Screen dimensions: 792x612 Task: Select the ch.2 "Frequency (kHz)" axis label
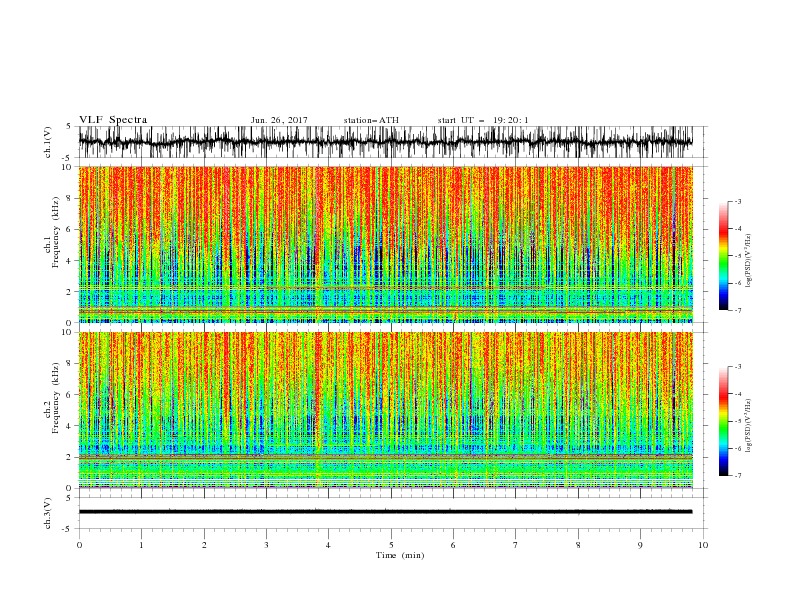55,398
